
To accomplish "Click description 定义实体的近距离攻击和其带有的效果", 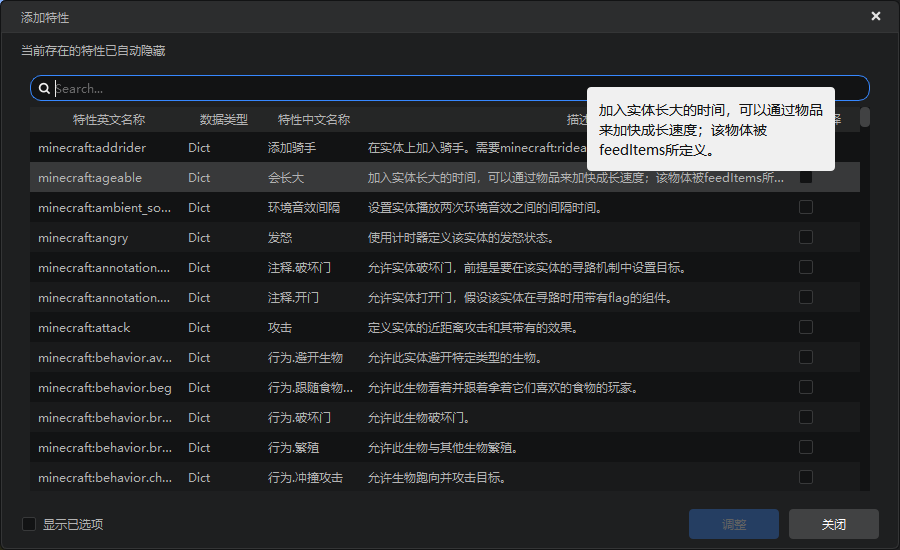I will (473, 327).
